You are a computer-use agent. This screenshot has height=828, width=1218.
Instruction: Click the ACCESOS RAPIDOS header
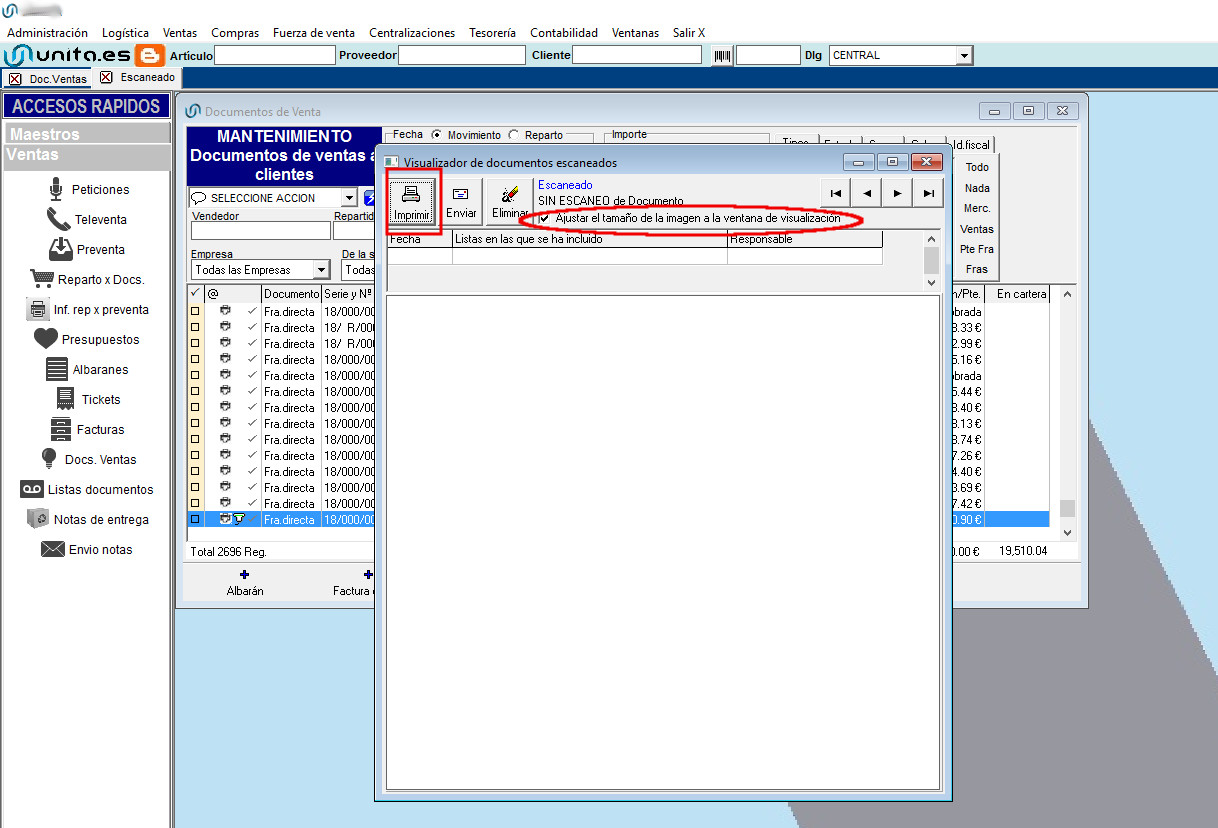point(86,106)
